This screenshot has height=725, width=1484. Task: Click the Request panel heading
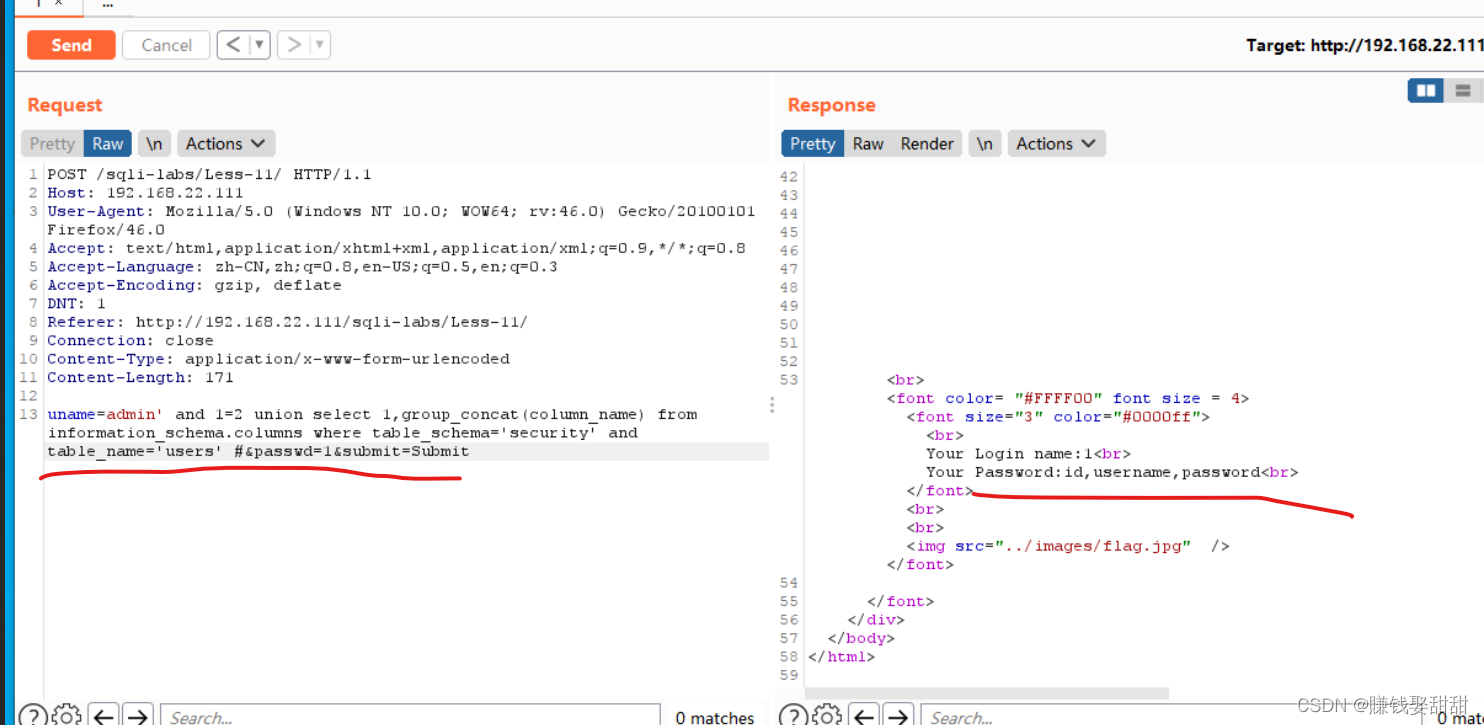tap(65, 105)
